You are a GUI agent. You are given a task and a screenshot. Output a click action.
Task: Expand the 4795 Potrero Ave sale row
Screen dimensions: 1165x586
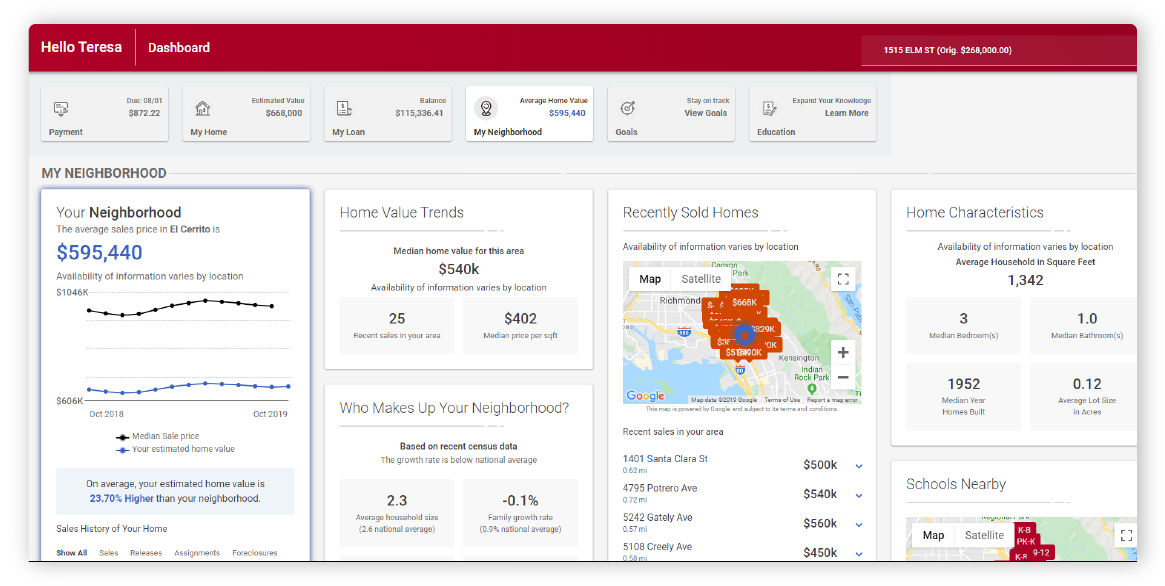pyautogui.click(x=859, y=495)
